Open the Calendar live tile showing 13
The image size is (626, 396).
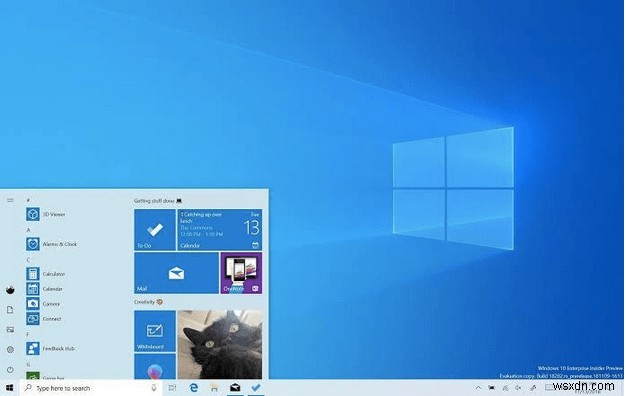220,230
